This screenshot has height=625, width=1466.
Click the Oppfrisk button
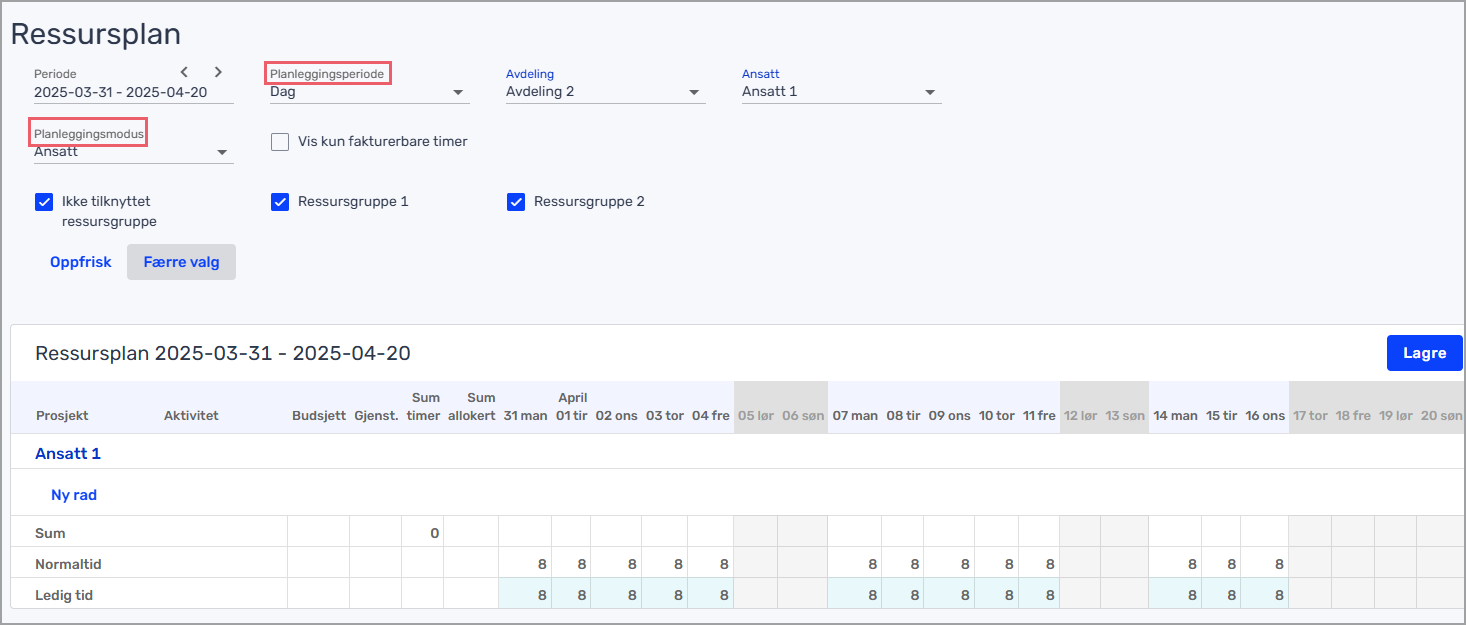click(x=81, y=262)
